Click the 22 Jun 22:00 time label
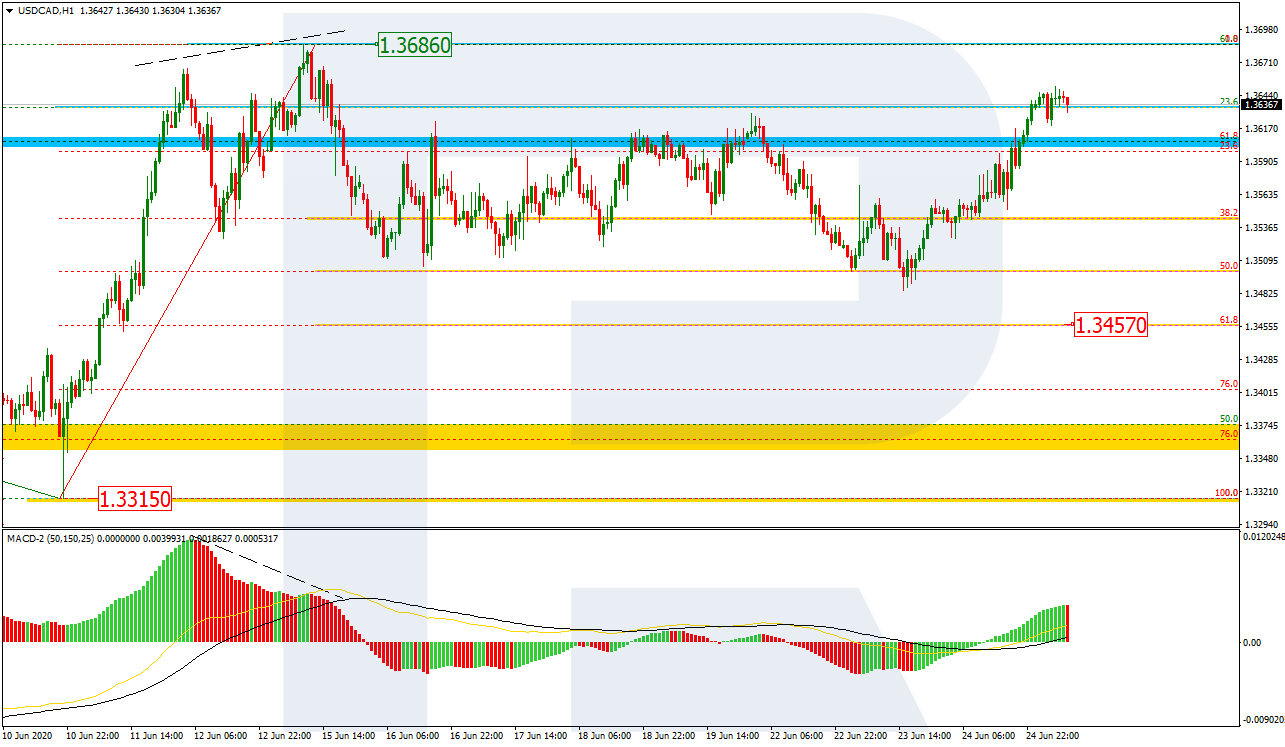This screenshot has width=1285, height=747. pos(860,735)
